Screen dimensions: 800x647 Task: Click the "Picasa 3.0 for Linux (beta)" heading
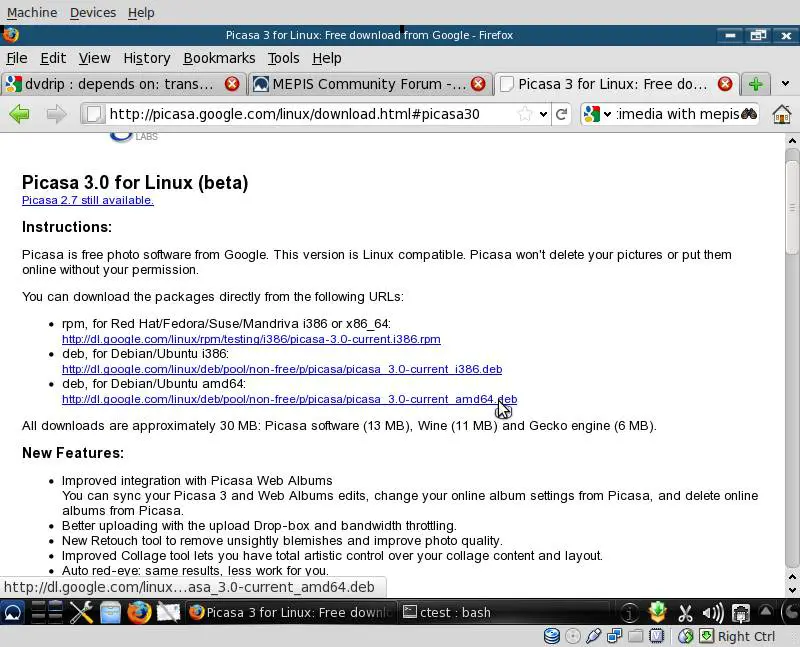pyautogui.click(x=135, y=183)
